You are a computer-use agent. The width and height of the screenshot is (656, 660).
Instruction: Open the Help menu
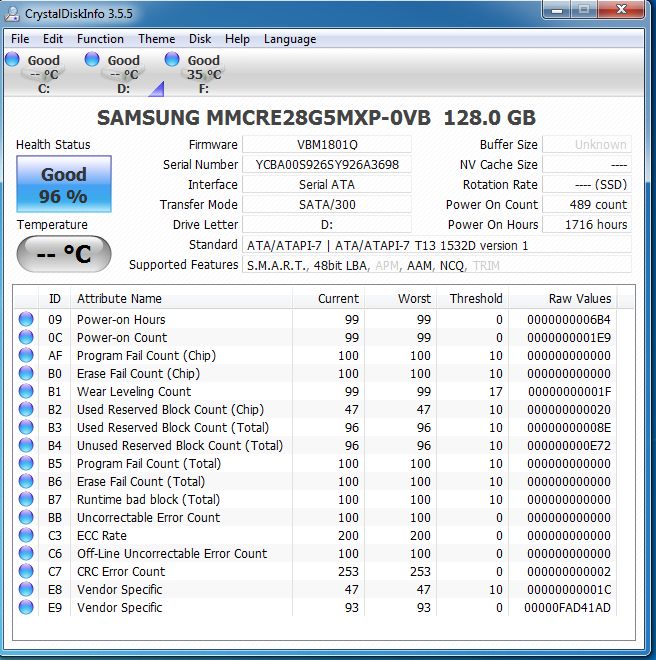[x=237, y=39]
